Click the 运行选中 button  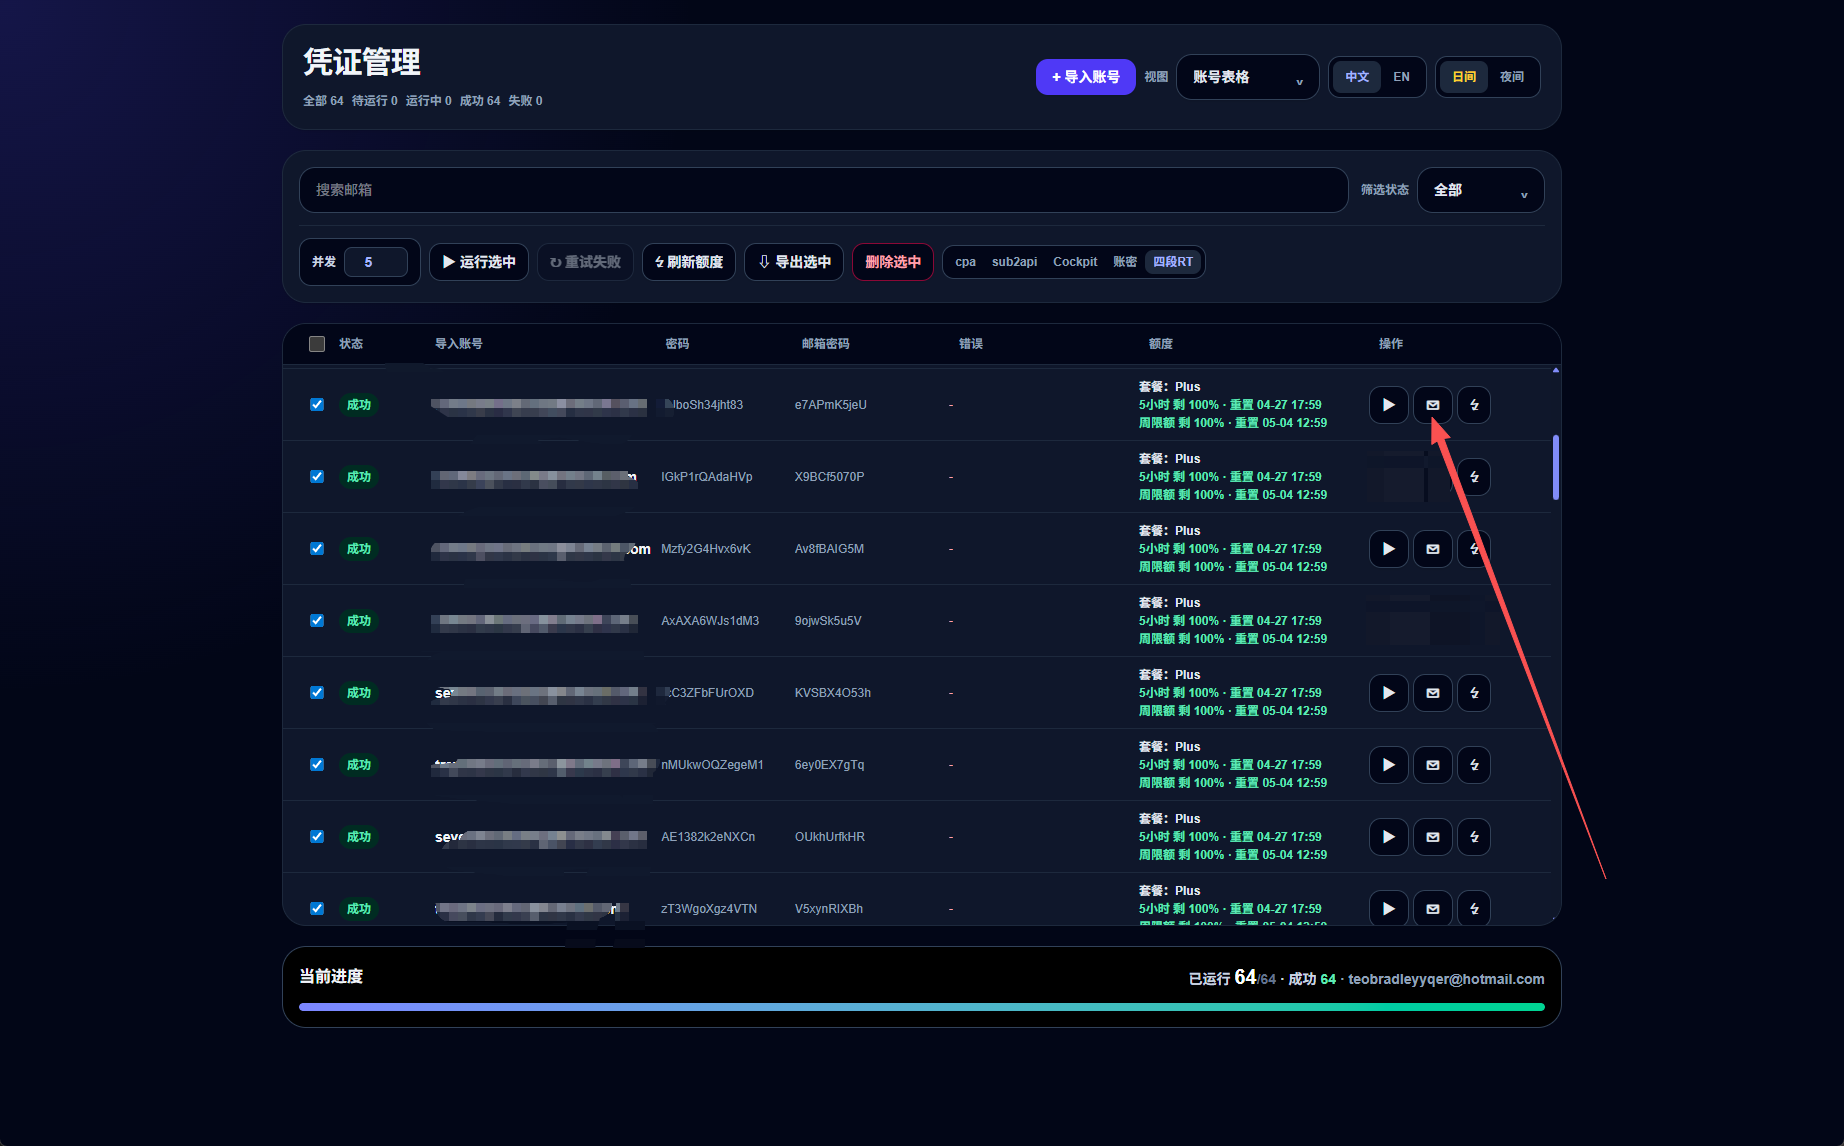(x=479, y=262)
